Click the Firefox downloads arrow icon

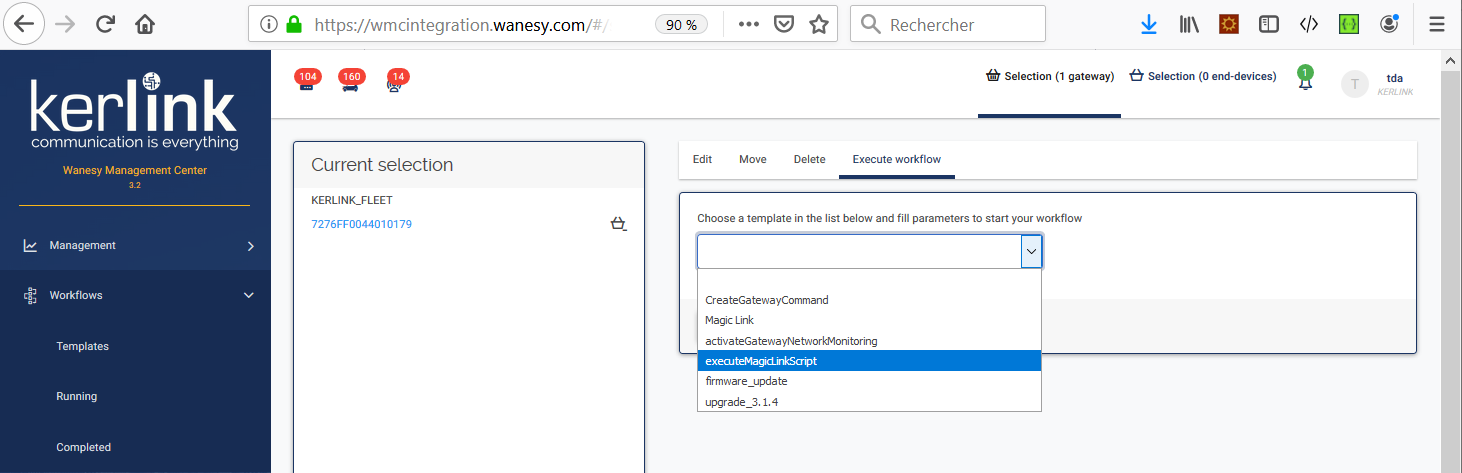point(1149,24)
